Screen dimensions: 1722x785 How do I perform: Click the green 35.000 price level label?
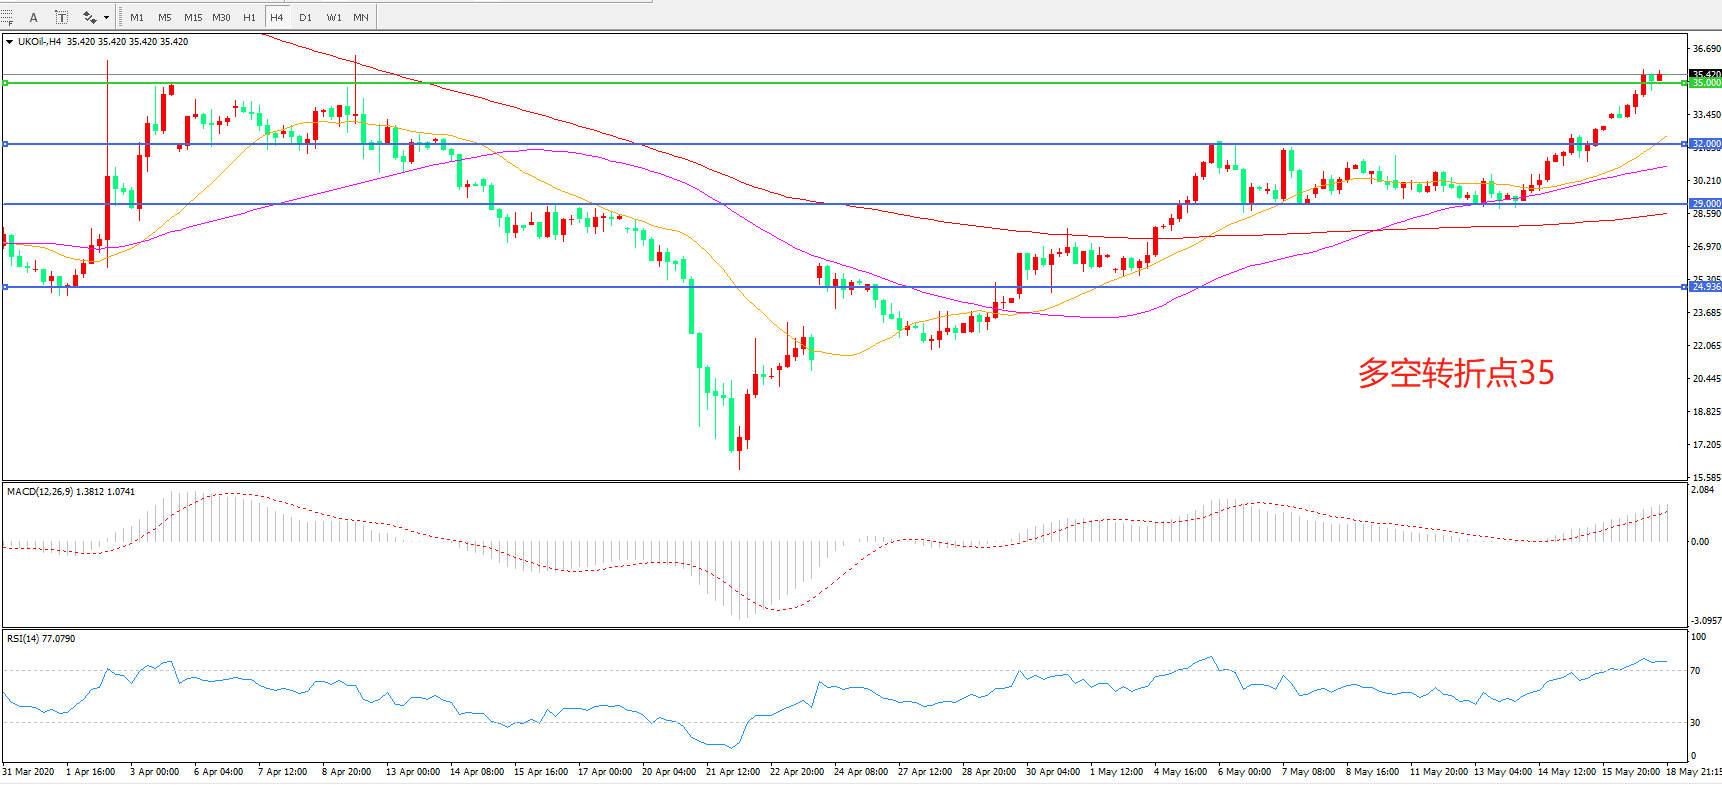(1705, 83)
